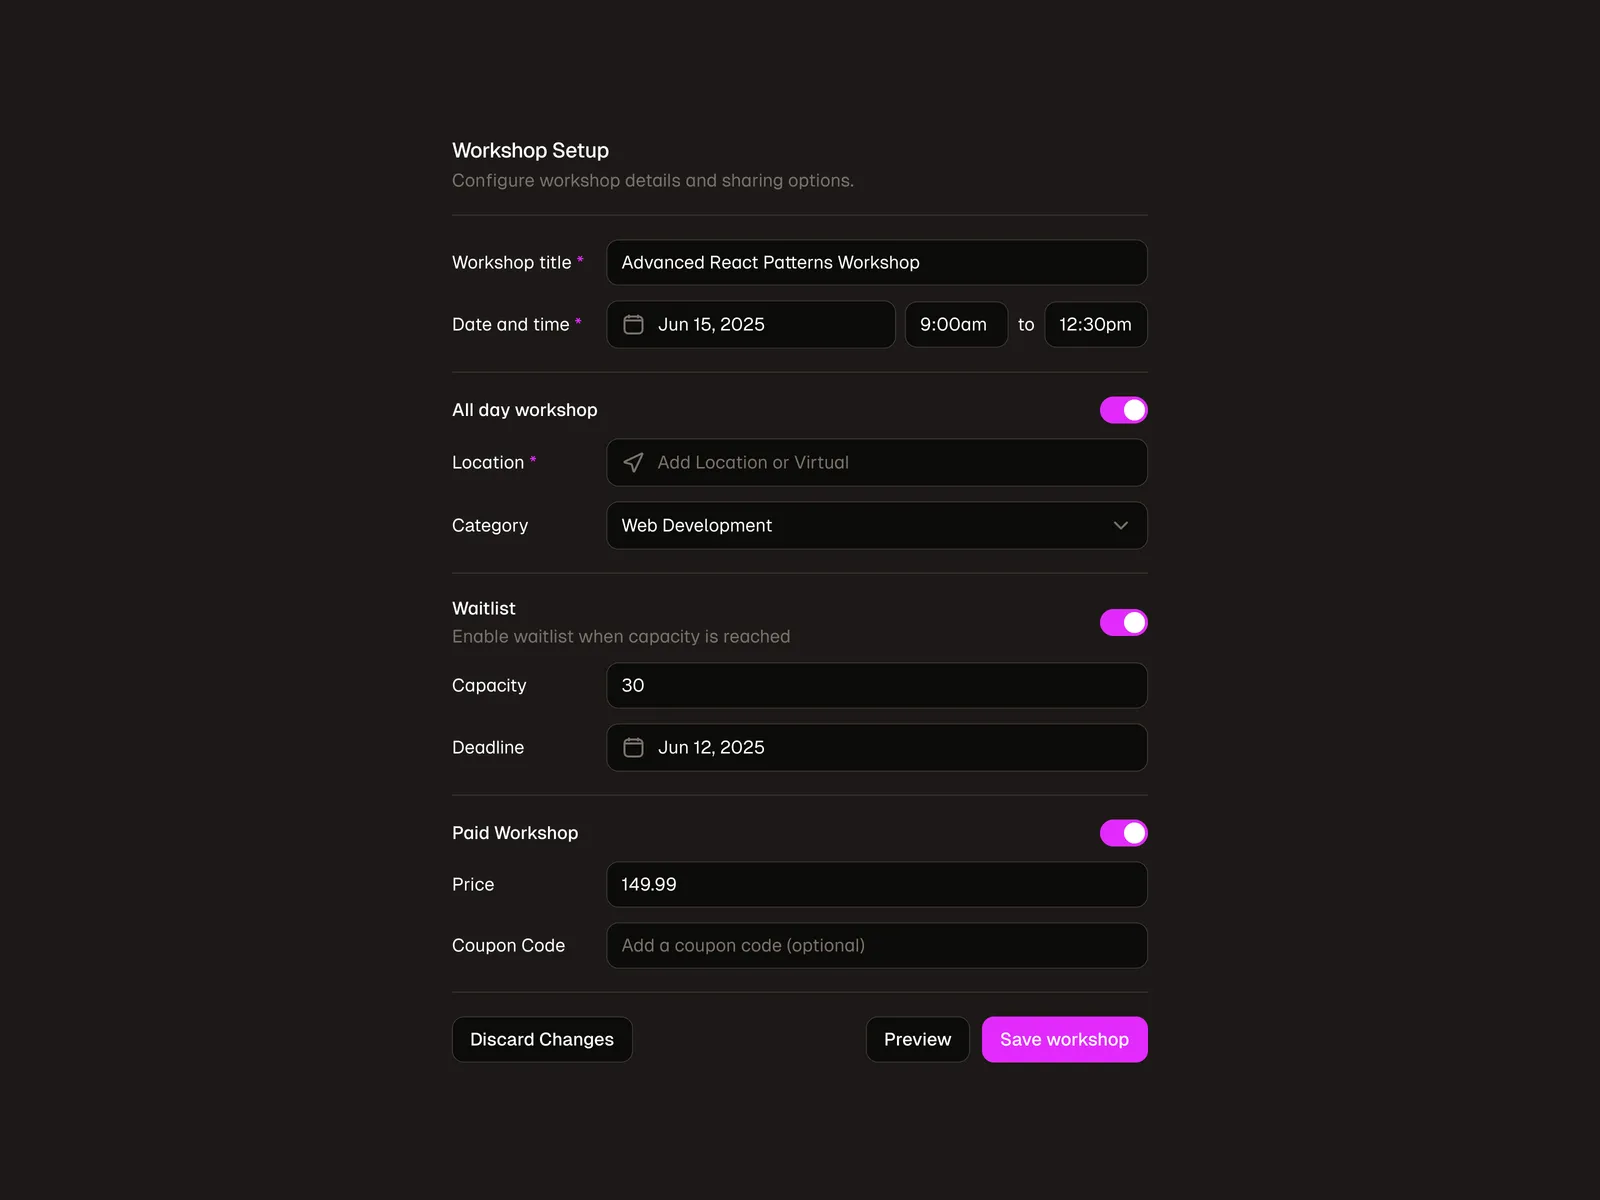
Task: Click the calendar icon in Date field
Action: tap(633, 325)
